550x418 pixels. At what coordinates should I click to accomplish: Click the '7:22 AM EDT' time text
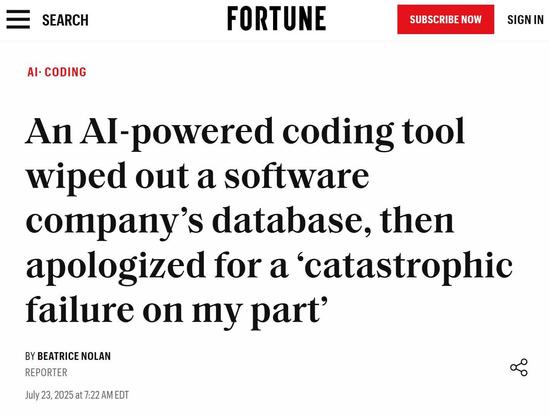pyautogui.click(x=107, y=395)
